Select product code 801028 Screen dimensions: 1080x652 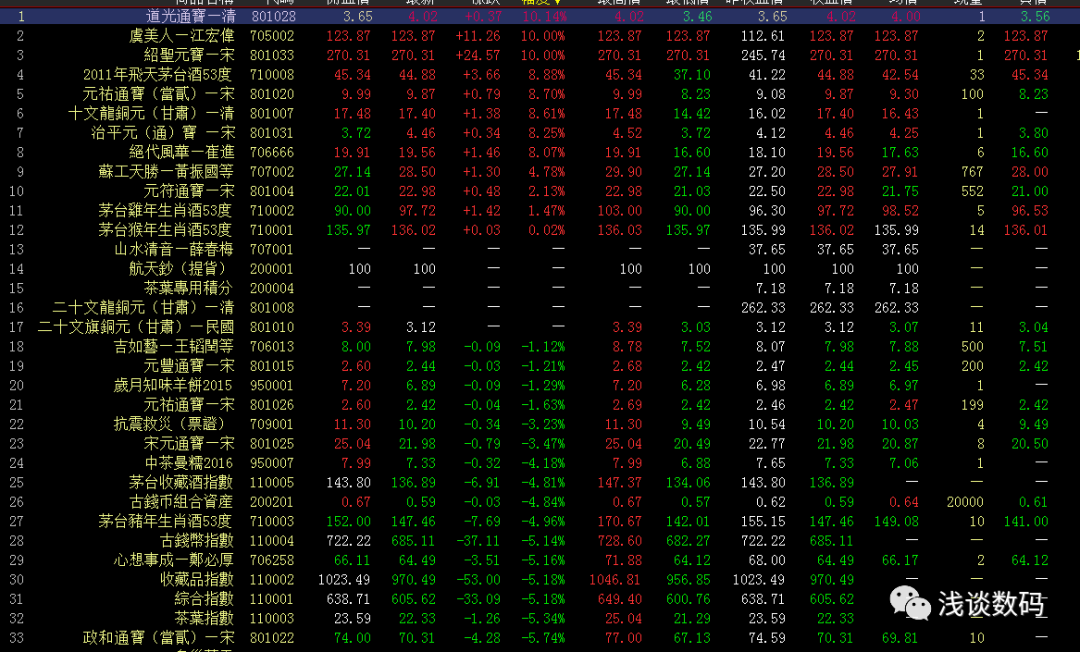point(273,17)
